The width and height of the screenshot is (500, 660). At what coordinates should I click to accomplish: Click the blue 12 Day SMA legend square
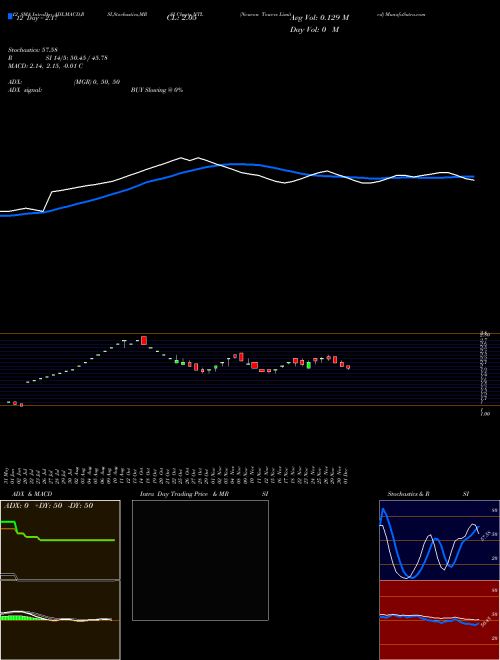[10, 16]
